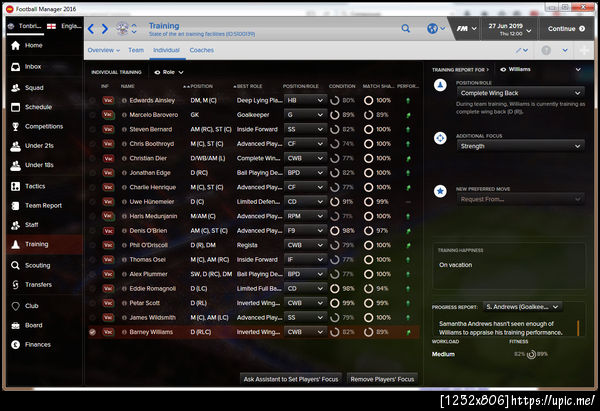Open the Staff icon in sidebar
Screen dimensions: 600x411
[15, 225]
